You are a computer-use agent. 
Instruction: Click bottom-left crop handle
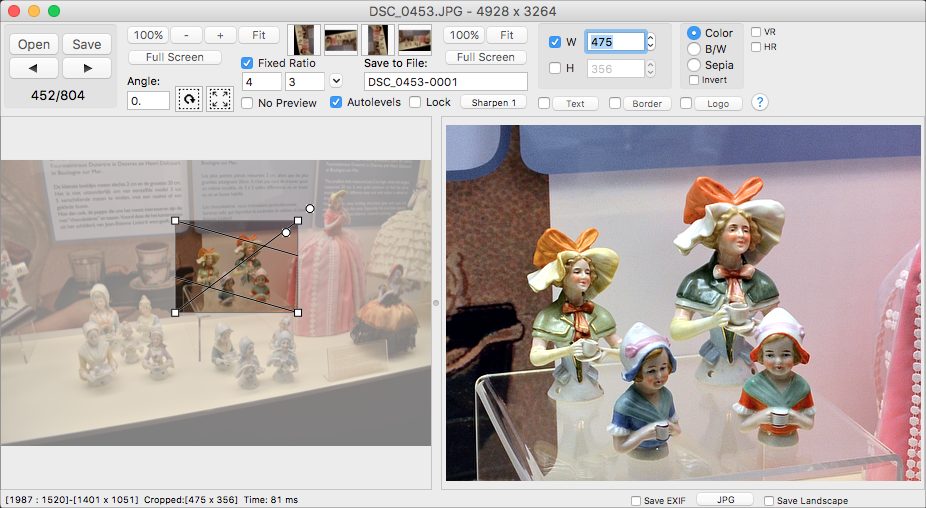click(x=175, y=312)
